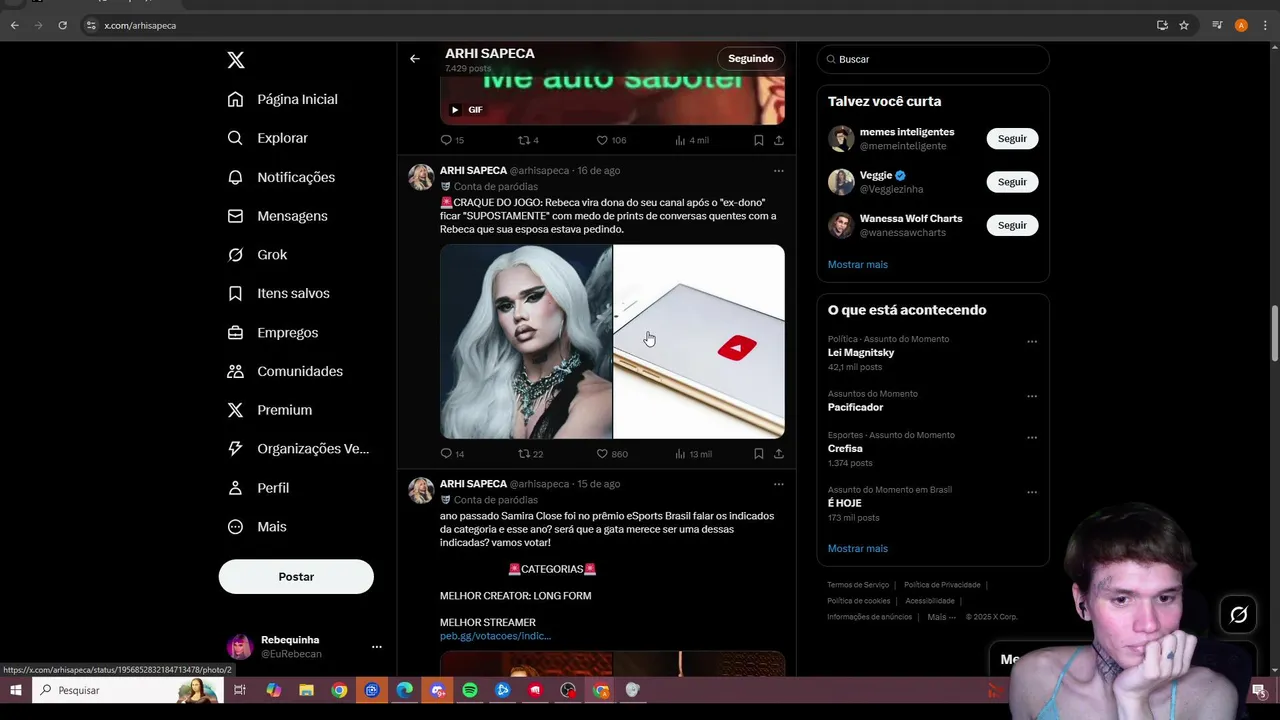Open Premium in the sidebar

point(270,410)
